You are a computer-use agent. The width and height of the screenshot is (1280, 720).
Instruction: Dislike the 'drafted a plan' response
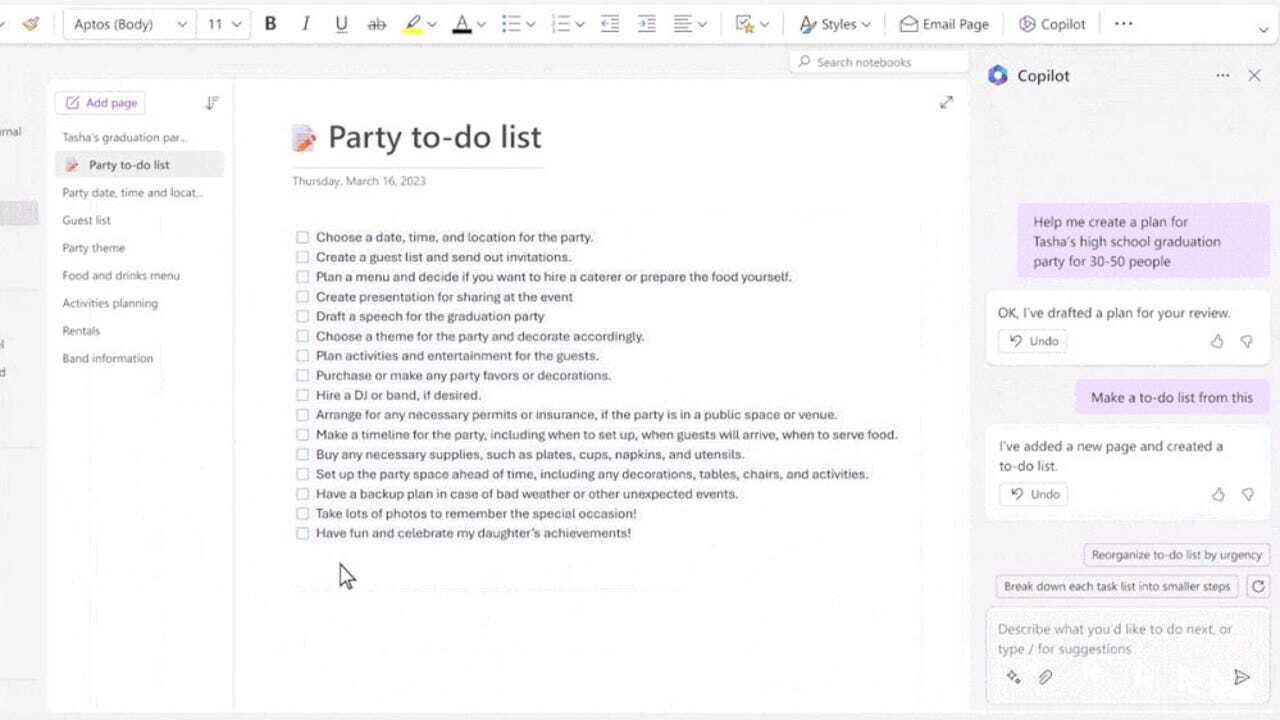[1247, 341]
